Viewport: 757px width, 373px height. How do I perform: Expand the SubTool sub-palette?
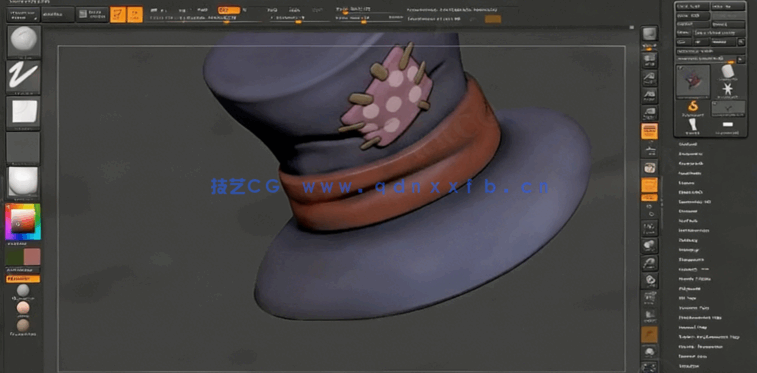point(688,144)
